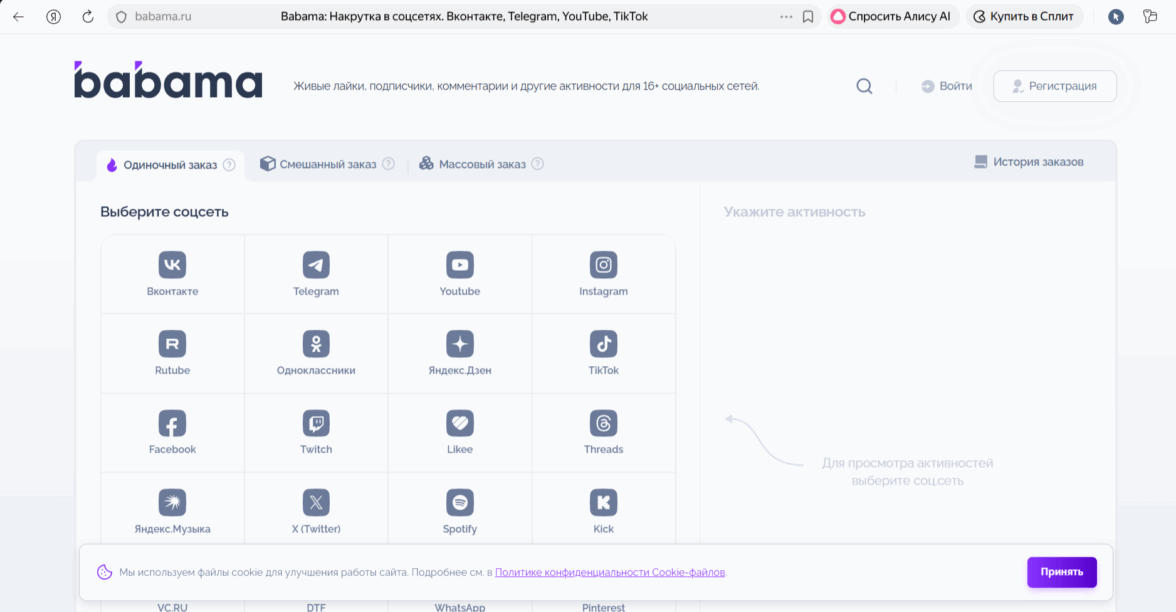Open Политике конфиденциальности Cookie-файлов link
Viewport: 1176px width, 612px height.
pyautogui.click(x=610, y=572)
